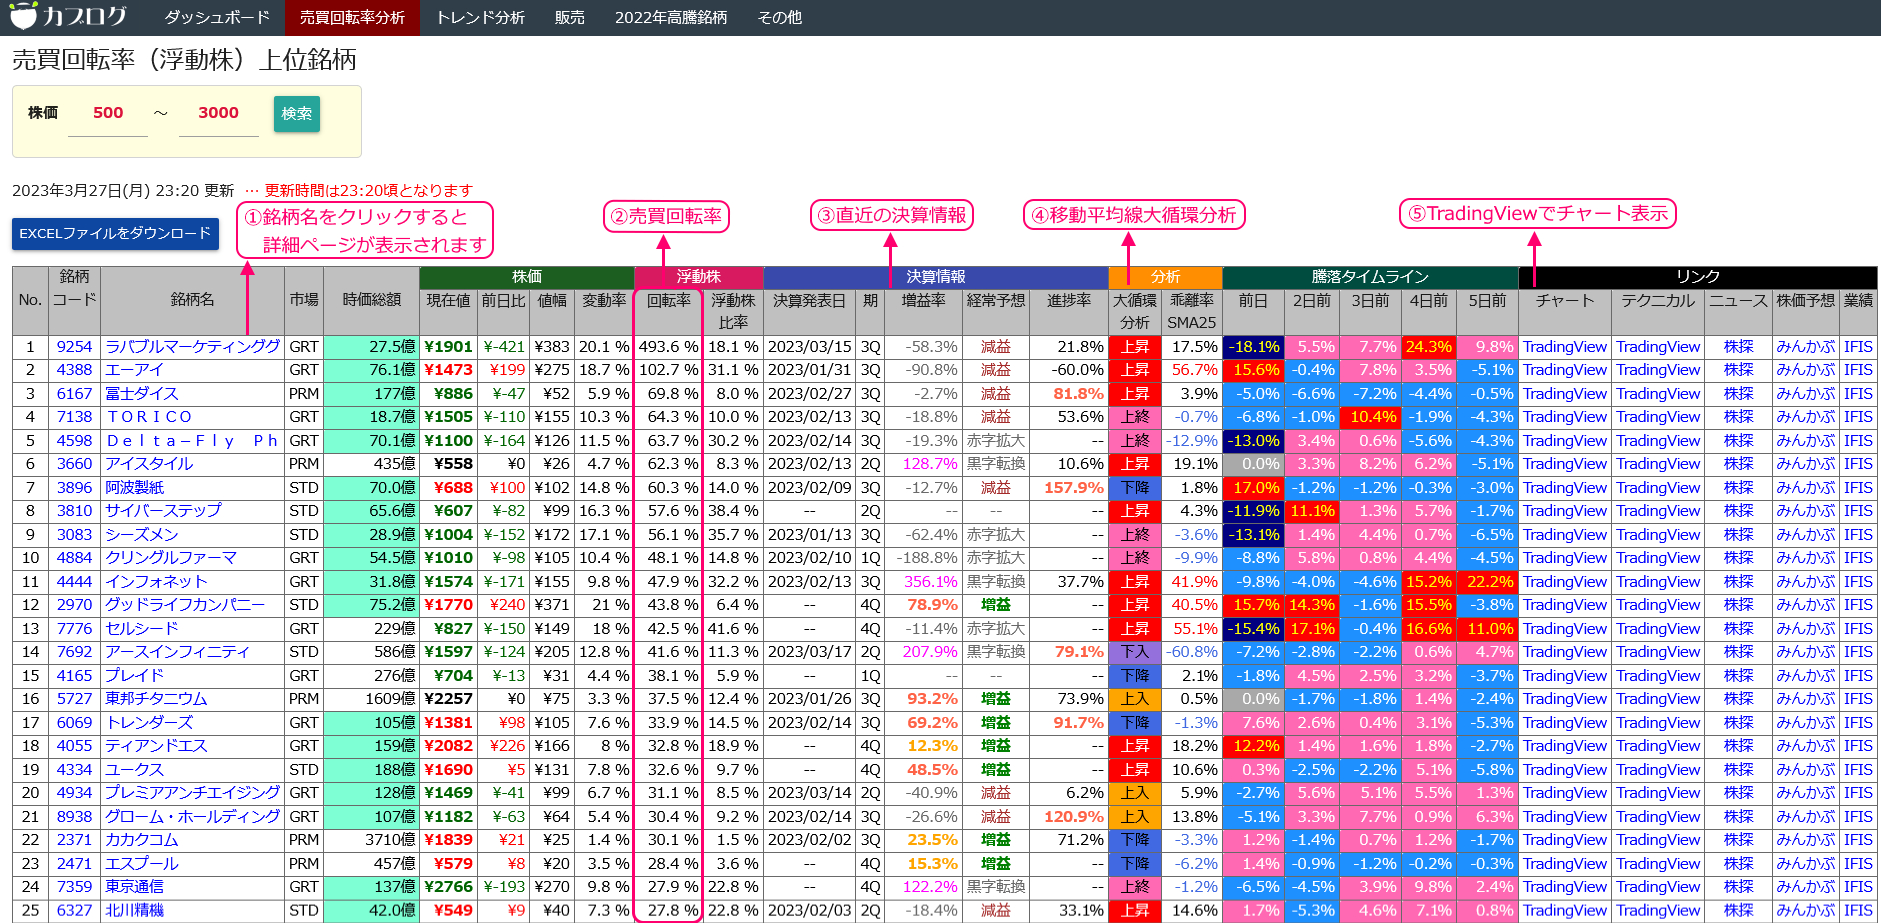This screenshot has height=923, width=1881.
Task: Open the 株探 news link for row 2
Action: (x=1738, y=370)
